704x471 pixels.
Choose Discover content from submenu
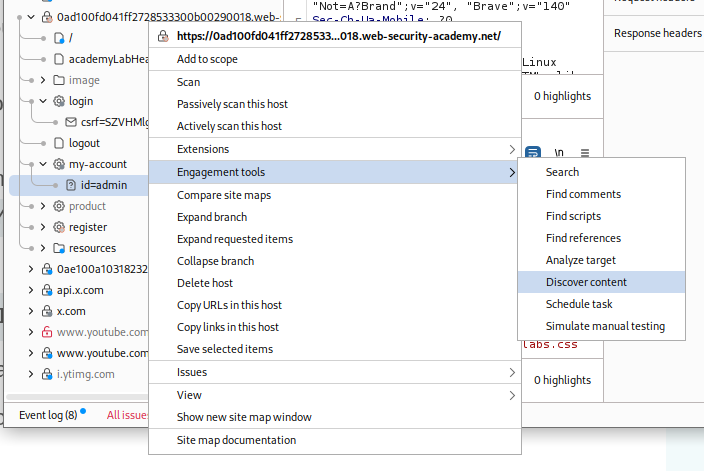586,282
